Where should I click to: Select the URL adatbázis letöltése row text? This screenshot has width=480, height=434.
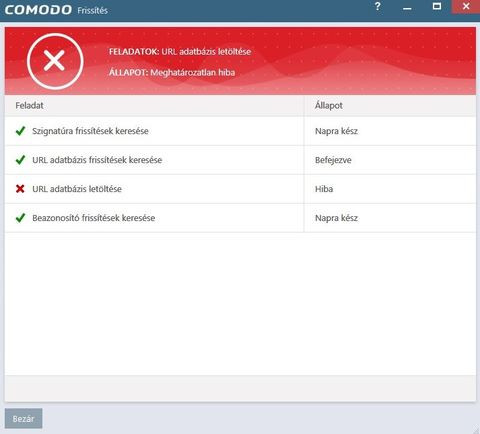(x=77, y=189)
